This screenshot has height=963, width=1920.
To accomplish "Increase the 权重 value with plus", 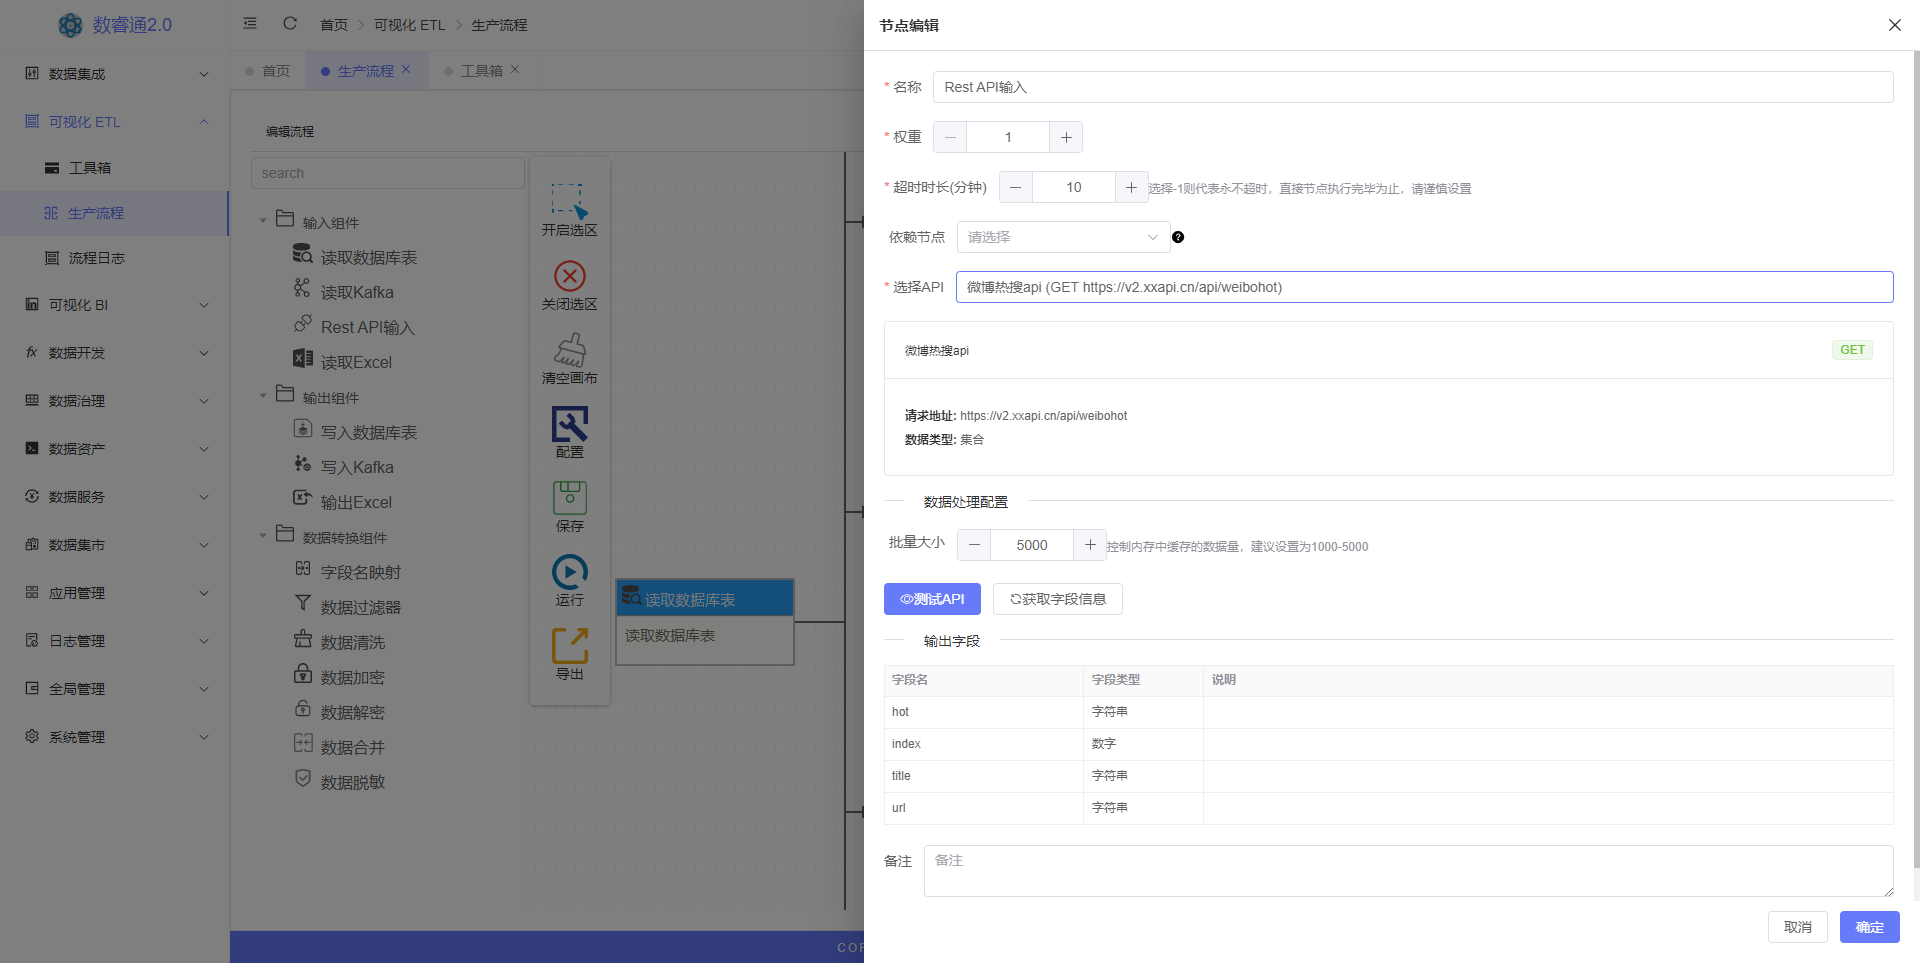I will tap(1066, 137).
